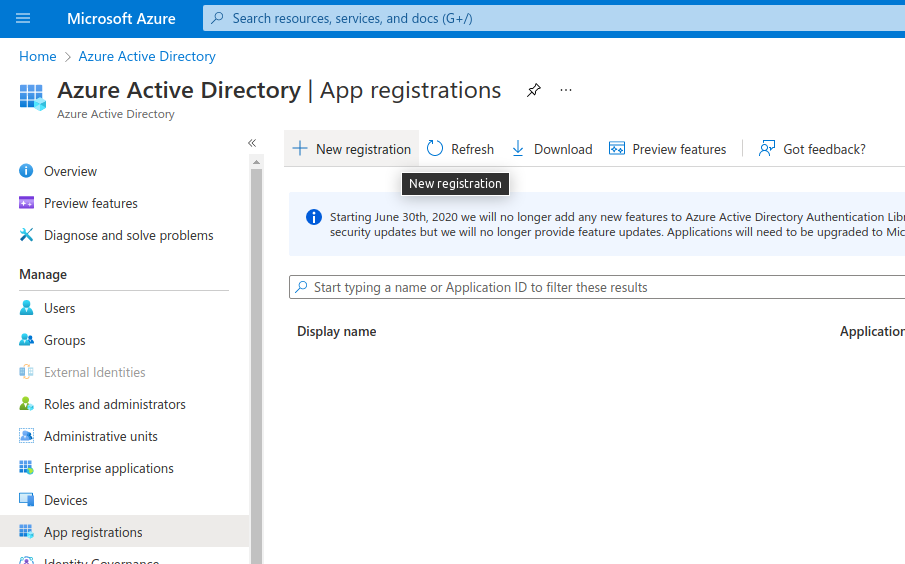Open the hamburger portal menu
The height and width of the screenshot is (564, 905).
pos(23,19)
